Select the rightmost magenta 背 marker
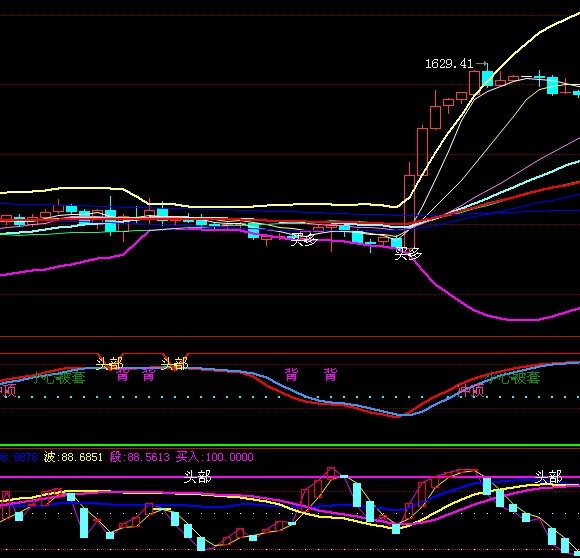 (330, 375)
